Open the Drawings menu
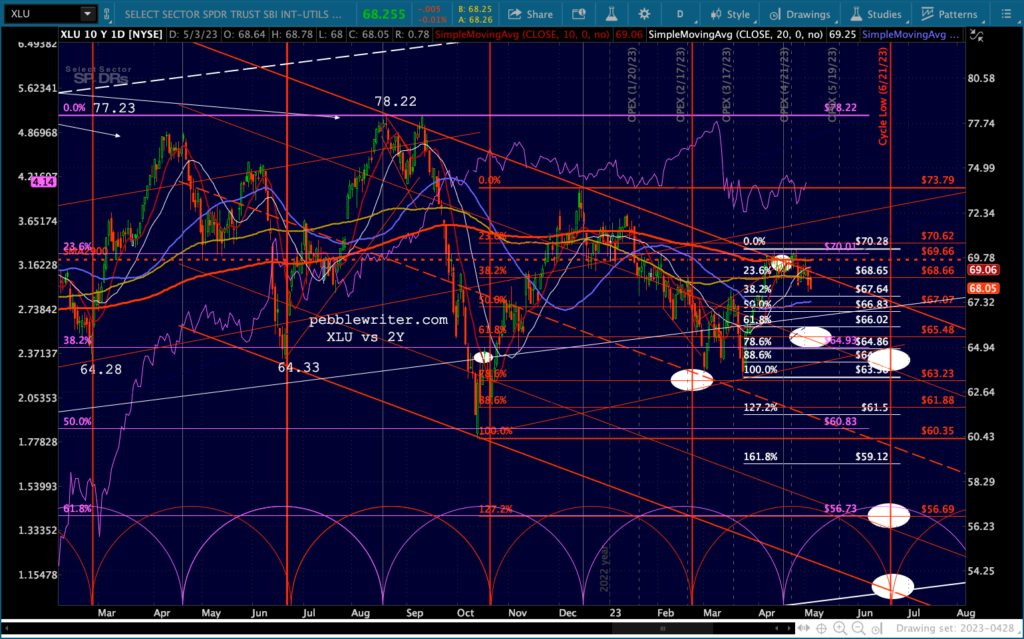The height and width of the screenshot is (639, 1024). pyautogui.click(x=801, y=14)
